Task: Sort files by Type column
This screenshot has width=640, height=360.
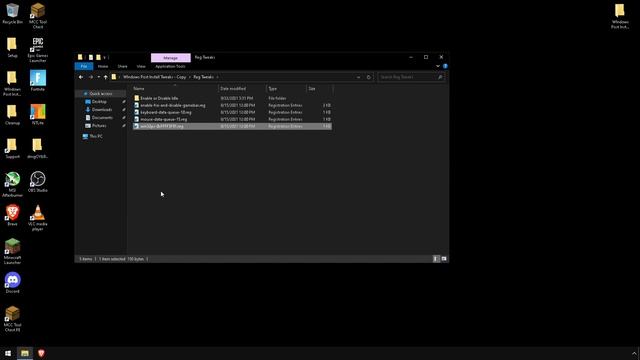Action: 286,89
